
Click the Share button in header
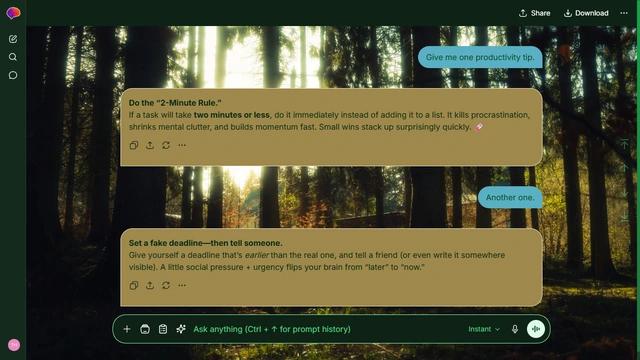click(534, 13)
